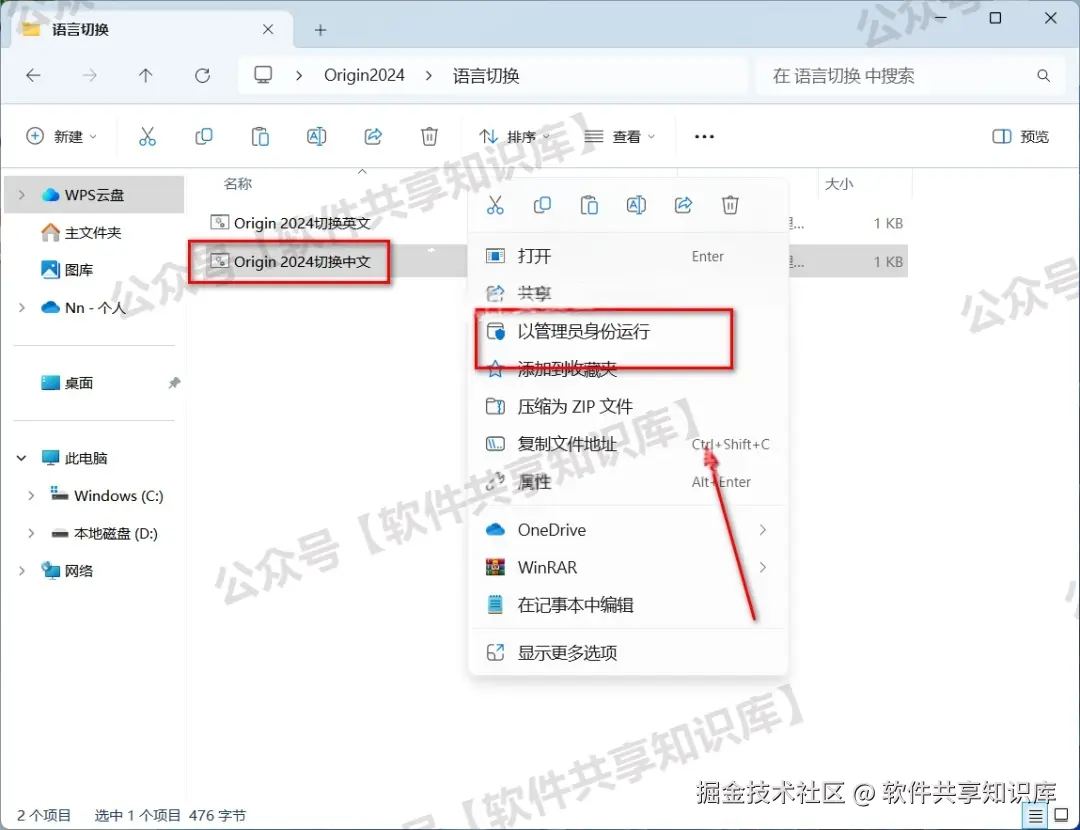The height and width of the screenshot is (830, 1080).
Task: Sort by the 大小 column header
Action: click(839, 184)
